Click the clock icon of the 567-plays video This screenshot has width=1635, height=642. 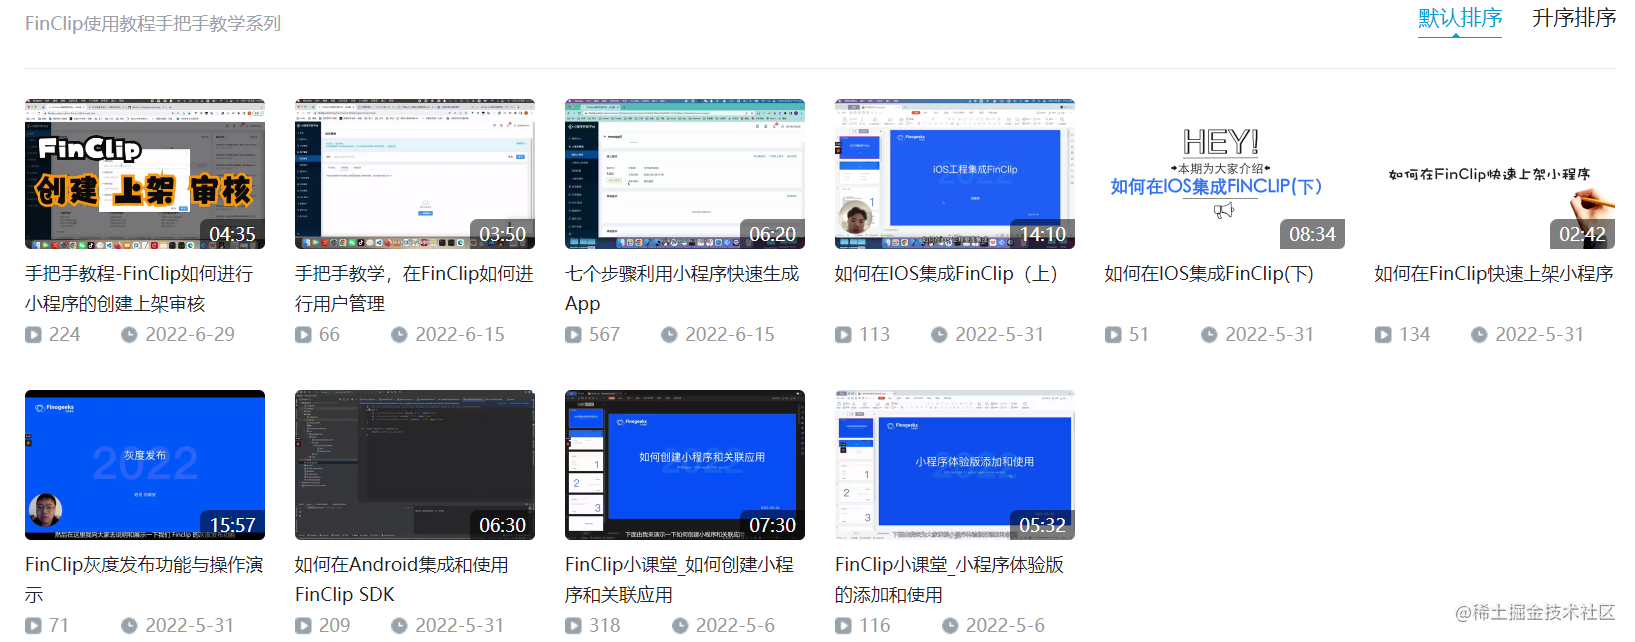click(x=669, y=335)
